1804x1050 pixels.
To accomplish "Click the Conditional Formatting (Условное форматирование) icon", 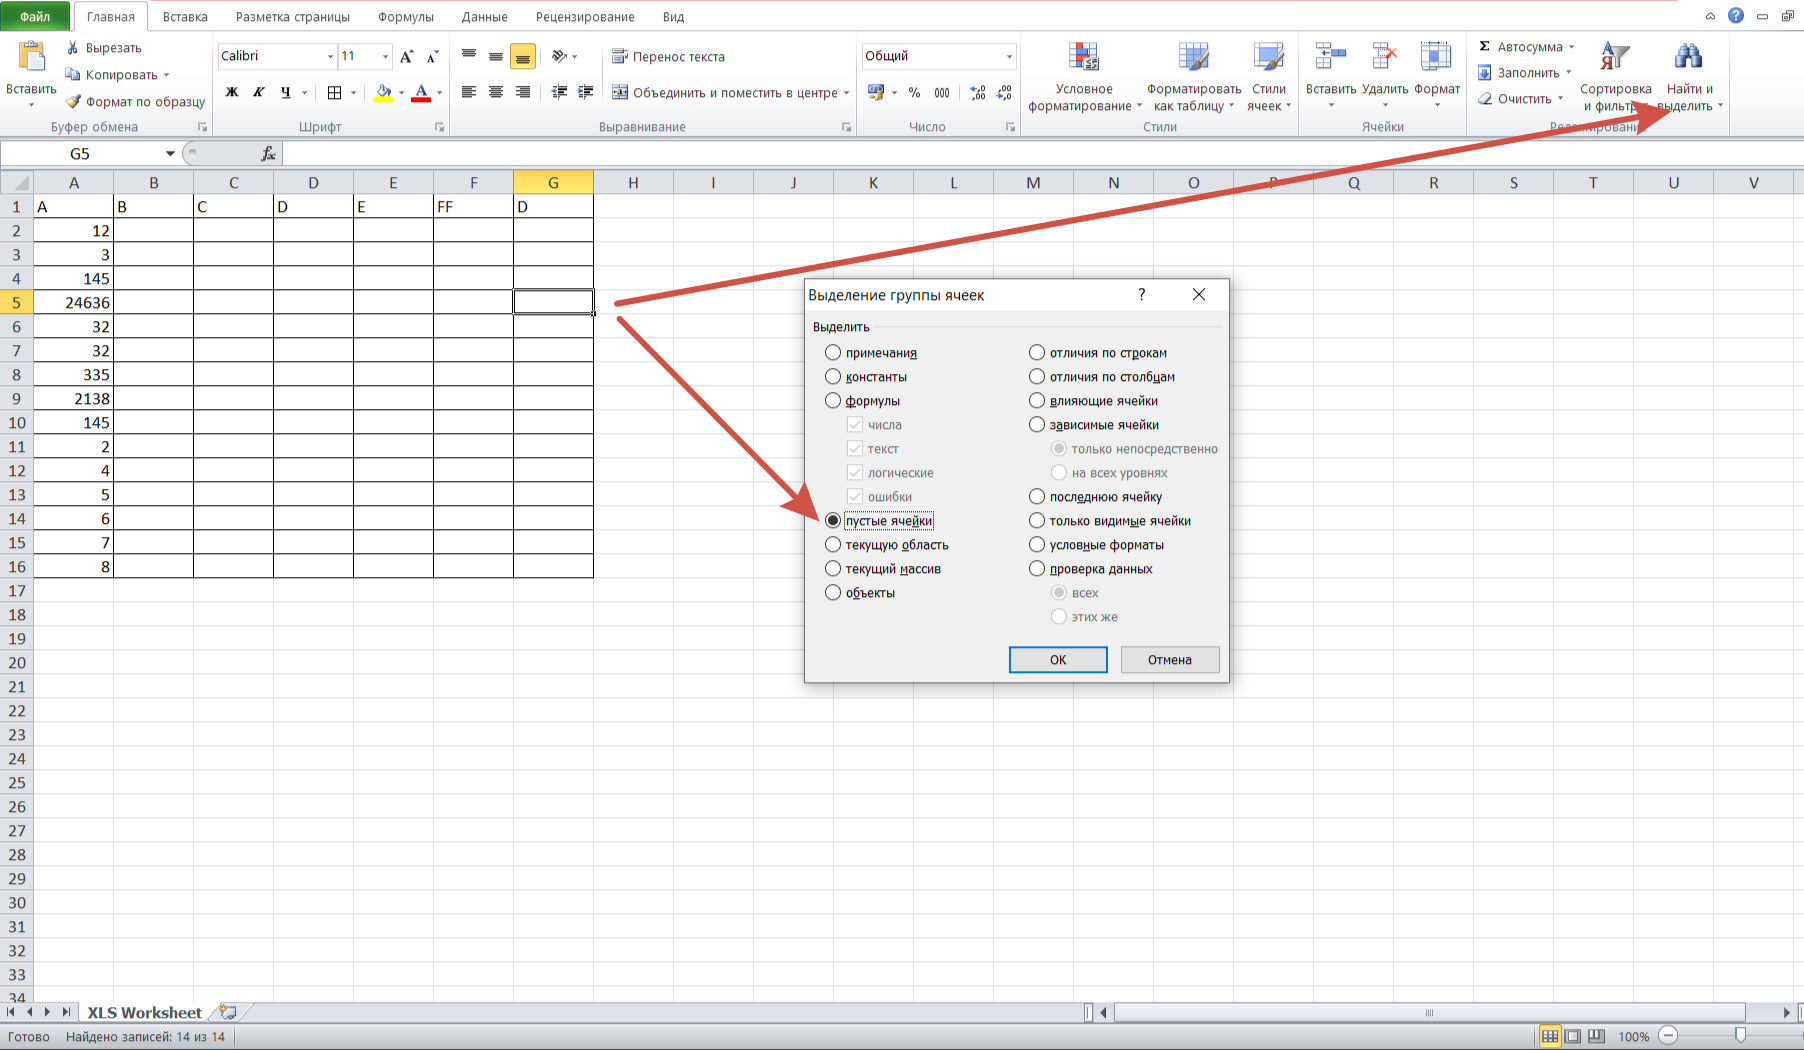I will (x=1083, y=58).
